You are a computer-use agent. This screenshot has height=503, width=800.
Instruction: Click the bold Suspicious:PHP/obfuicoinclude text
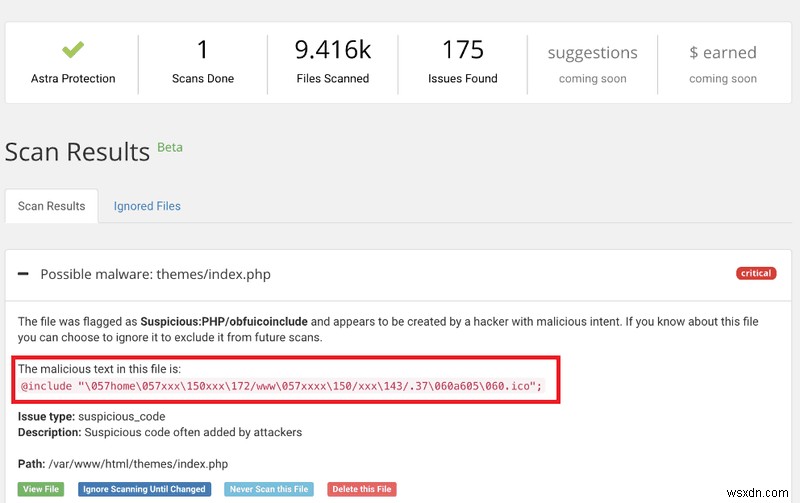click(x=224, y=322)
